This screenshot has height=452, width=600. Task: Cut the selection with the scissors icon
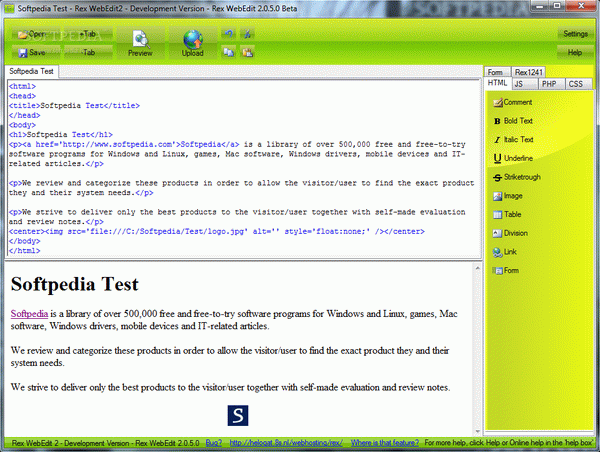[248, 34]
